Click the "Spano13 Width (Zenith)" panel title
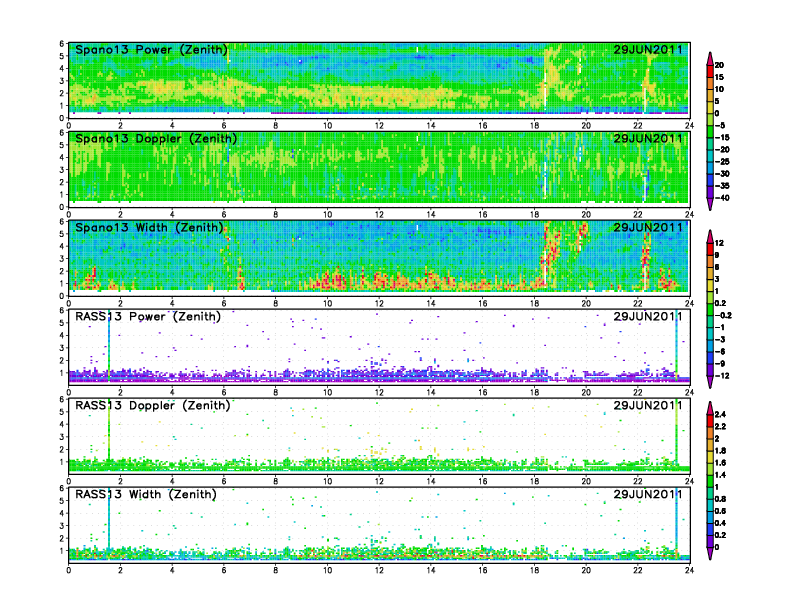 [x=149, y=228]
